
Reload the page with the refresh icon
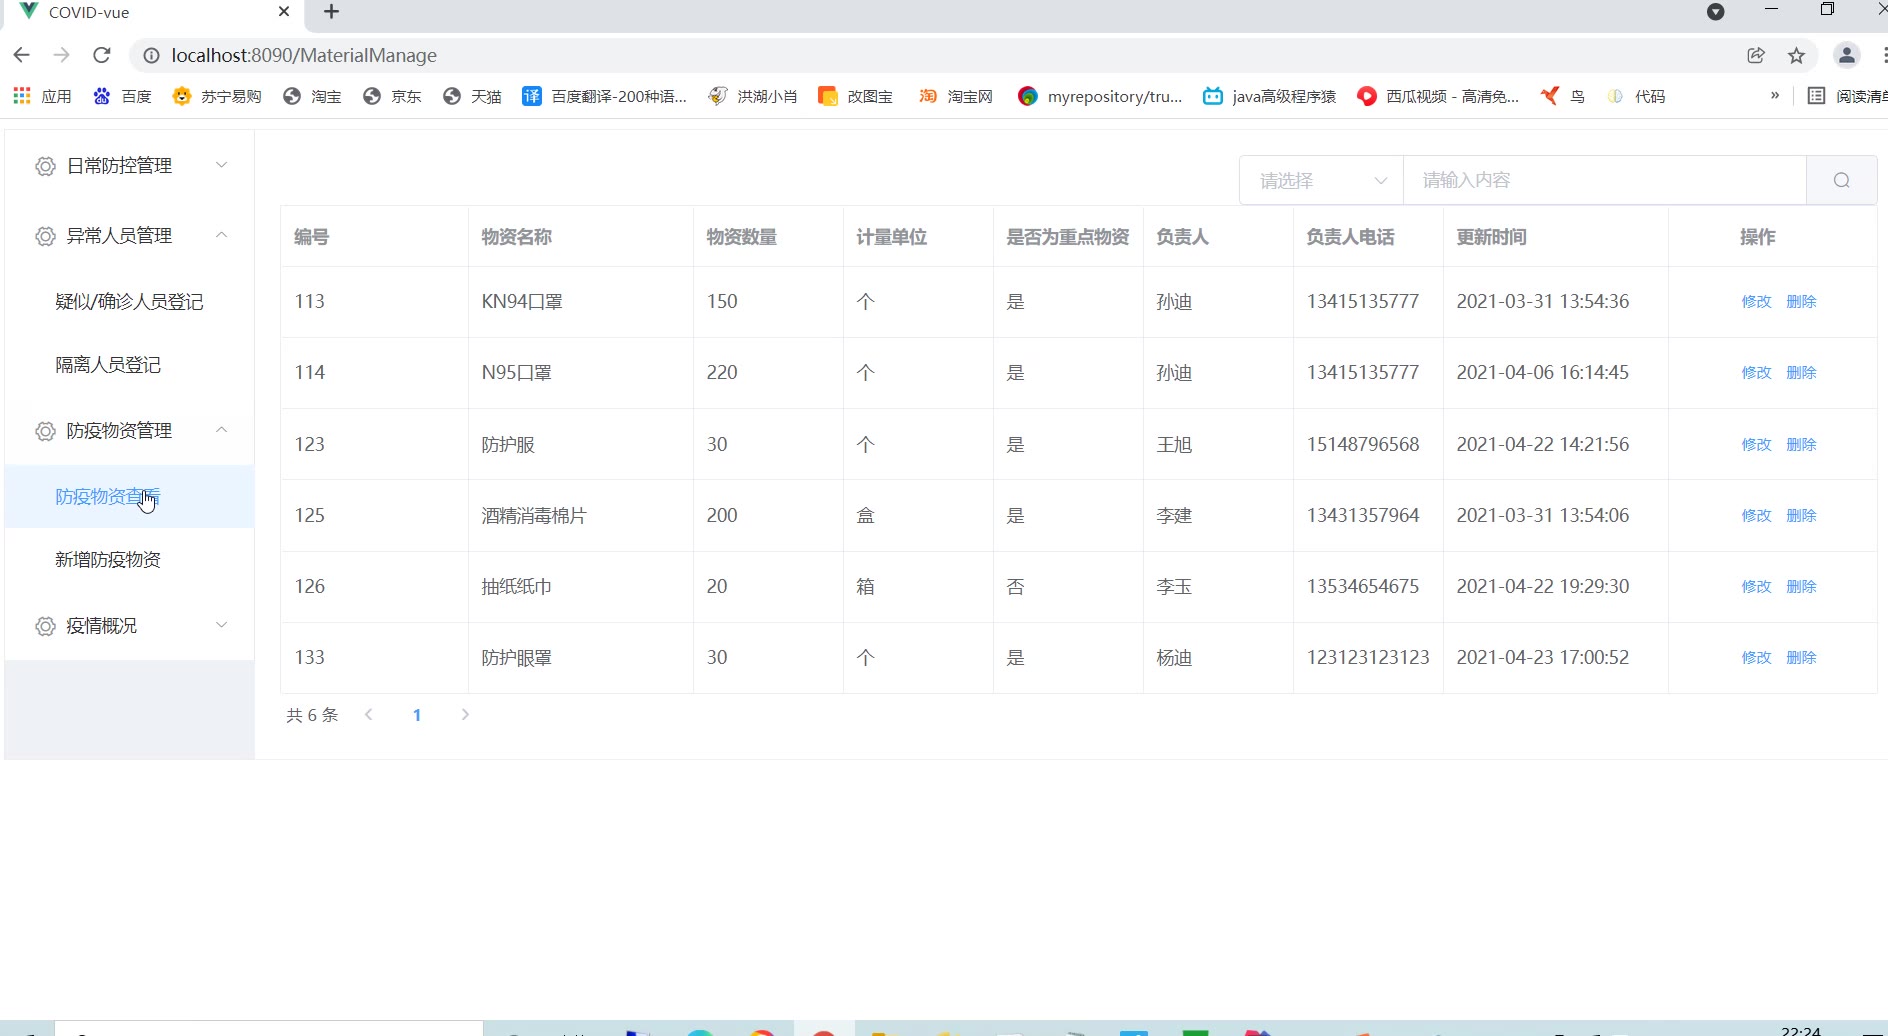[101, 55]
